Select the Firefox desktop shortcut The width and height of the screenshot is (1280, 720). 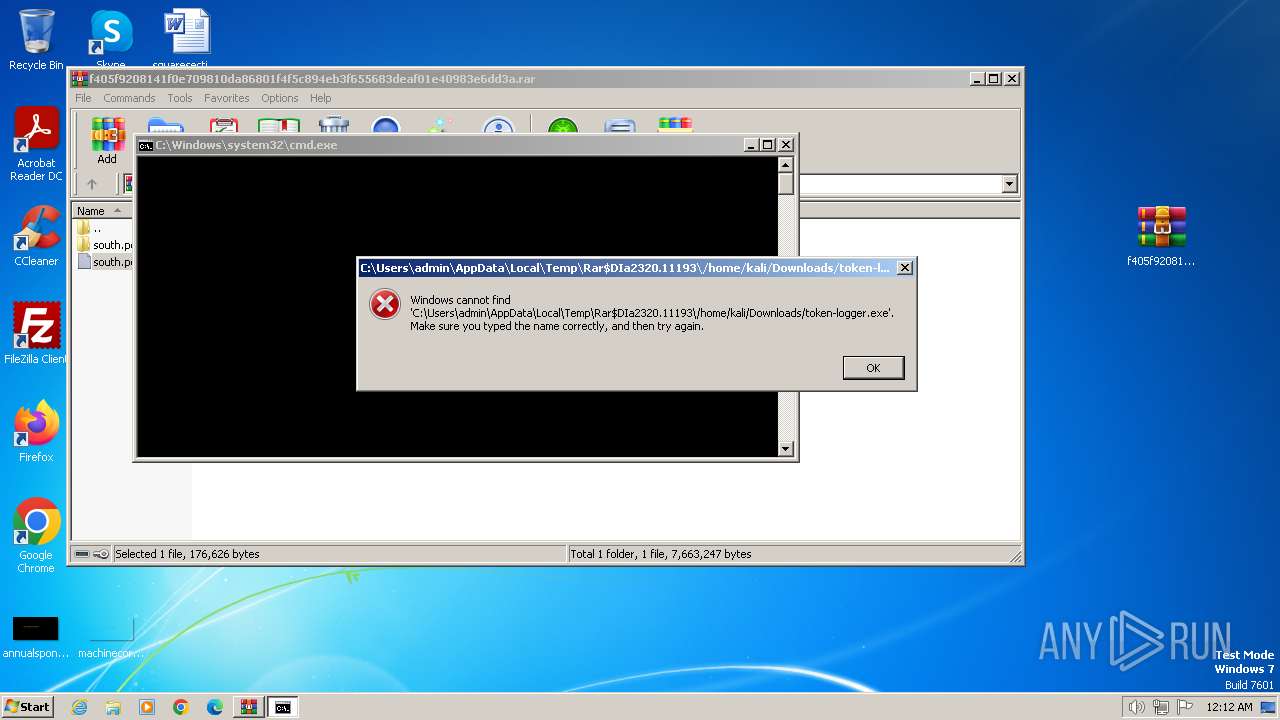pos(36,432)
